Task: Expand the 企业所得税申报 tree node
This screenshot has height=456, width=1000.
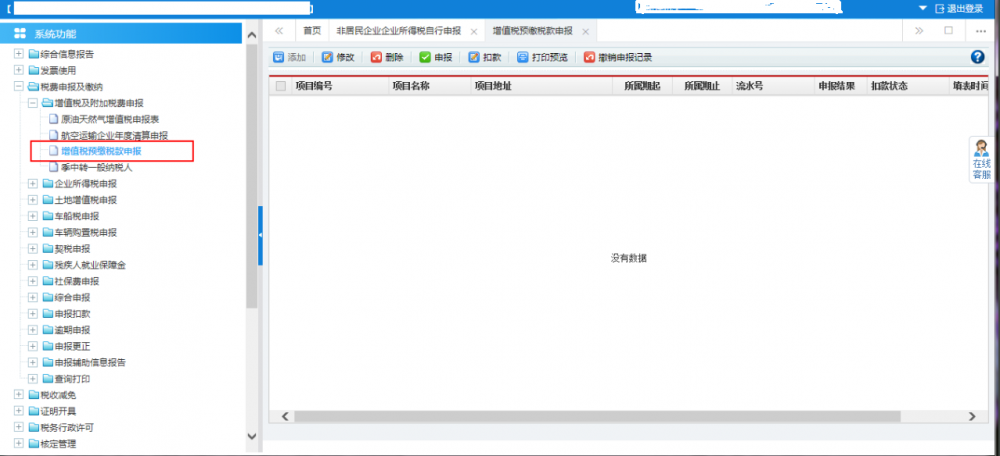Action: click(33, 184)
